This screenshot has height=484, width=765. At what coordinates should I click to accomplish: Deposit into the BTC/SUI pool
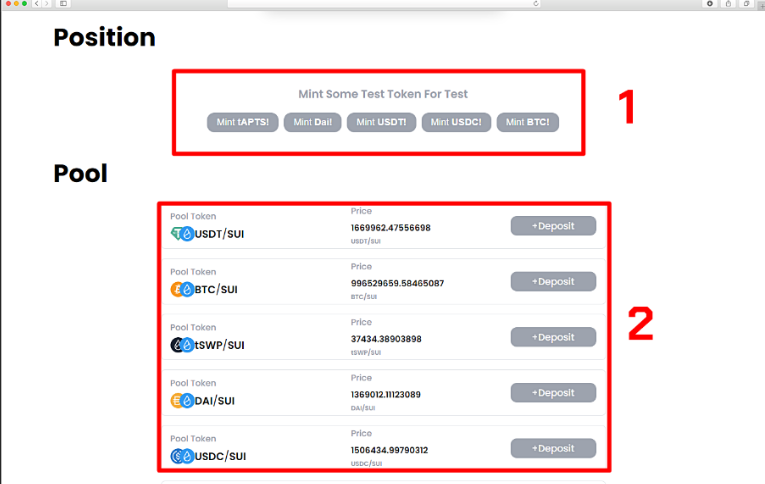(553, 282)
